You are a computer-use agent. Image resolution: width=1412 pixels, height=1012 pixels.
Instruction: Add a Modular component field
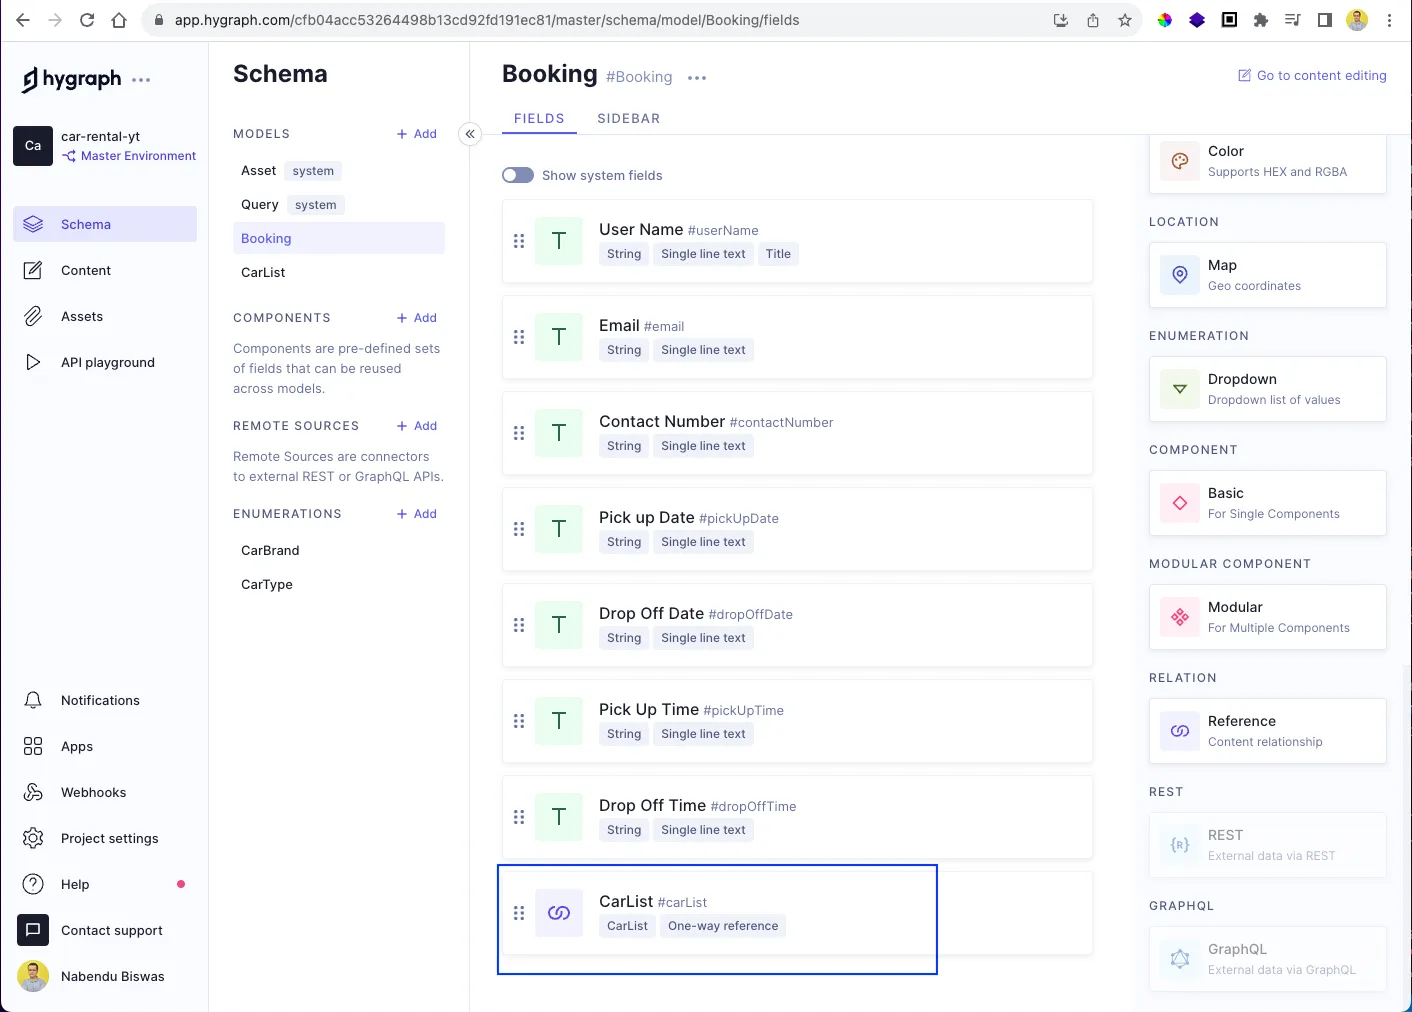(1268, 617)
